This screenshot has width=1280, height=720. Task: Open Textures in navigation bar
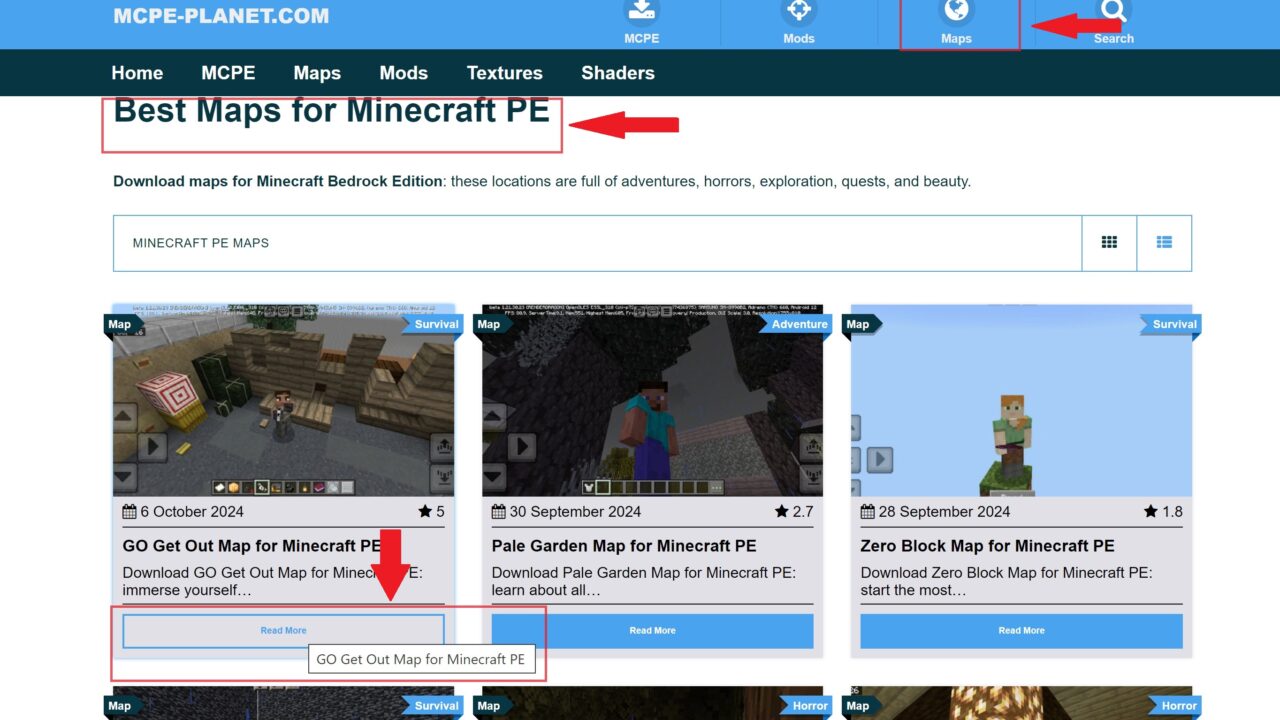(x=505, y=73)
